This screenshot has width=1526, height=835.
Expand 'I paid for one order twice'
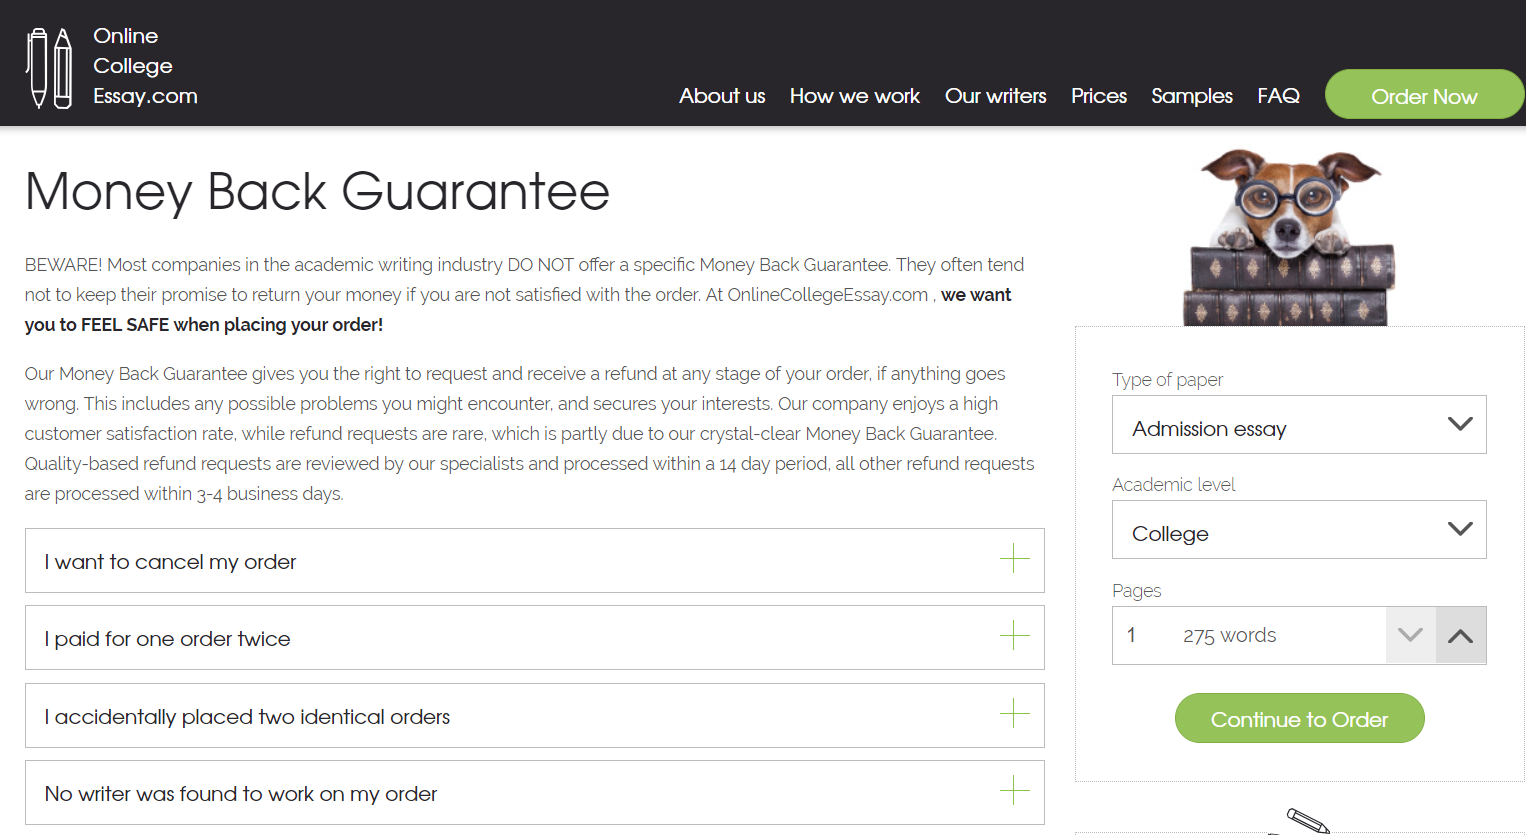pyautogui.click(x=535, y=638)
